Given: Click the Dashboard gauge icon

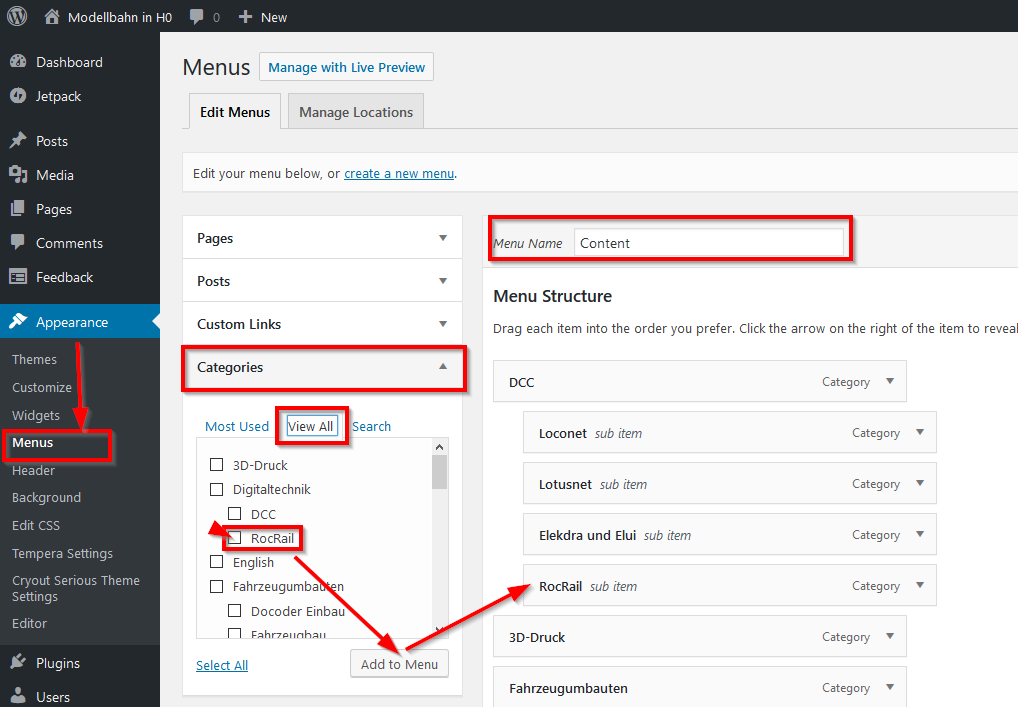Looking at the screenshot, I should click(x=18, y=62).
